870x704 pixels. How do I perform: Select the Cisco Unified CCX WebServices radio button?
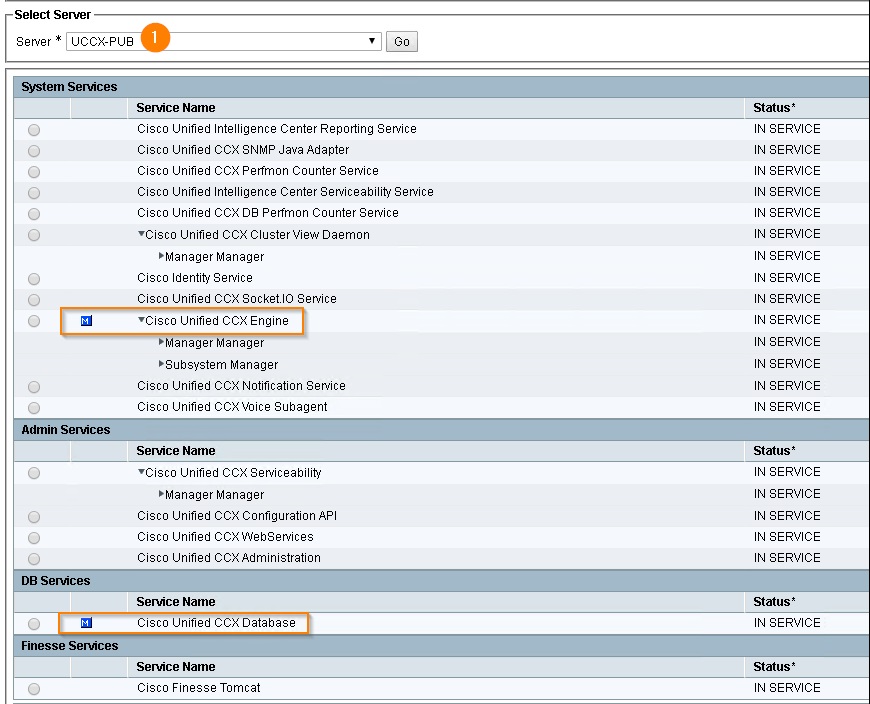[34, 538]
